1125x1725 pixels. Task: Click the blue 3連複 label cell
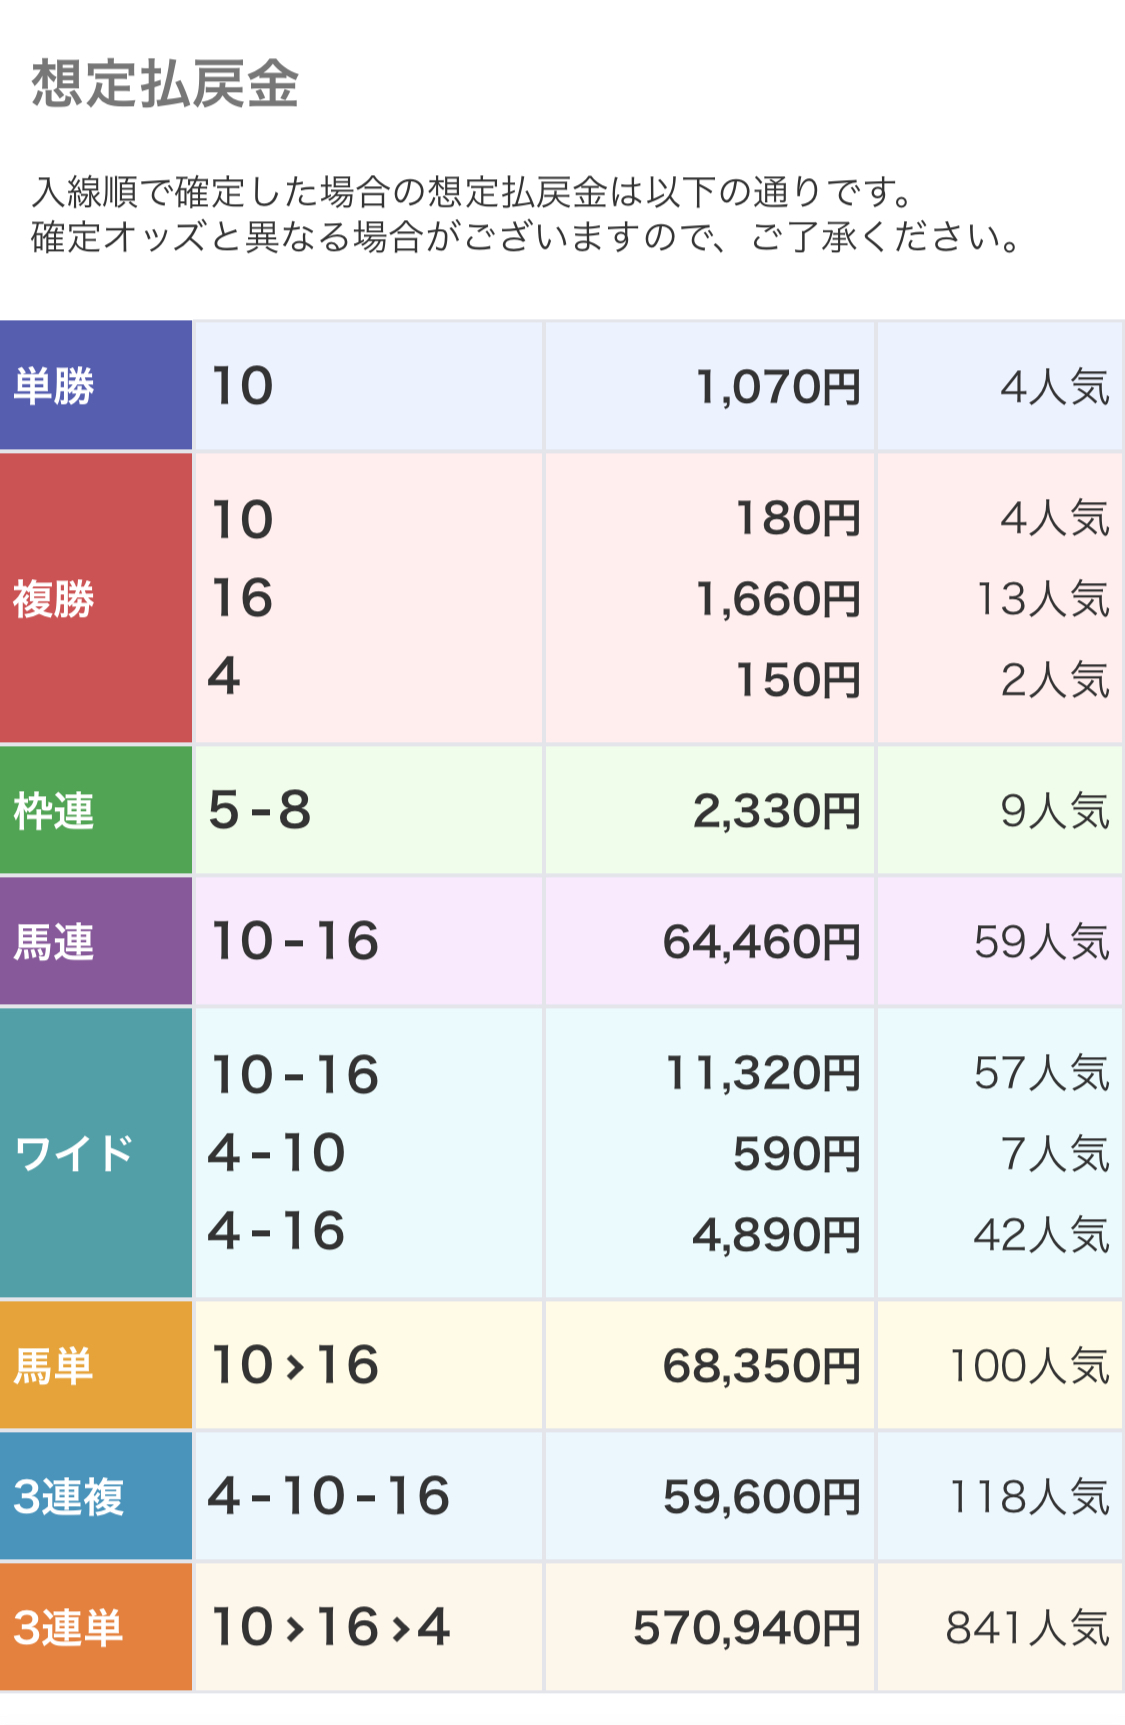[95, 1496]
